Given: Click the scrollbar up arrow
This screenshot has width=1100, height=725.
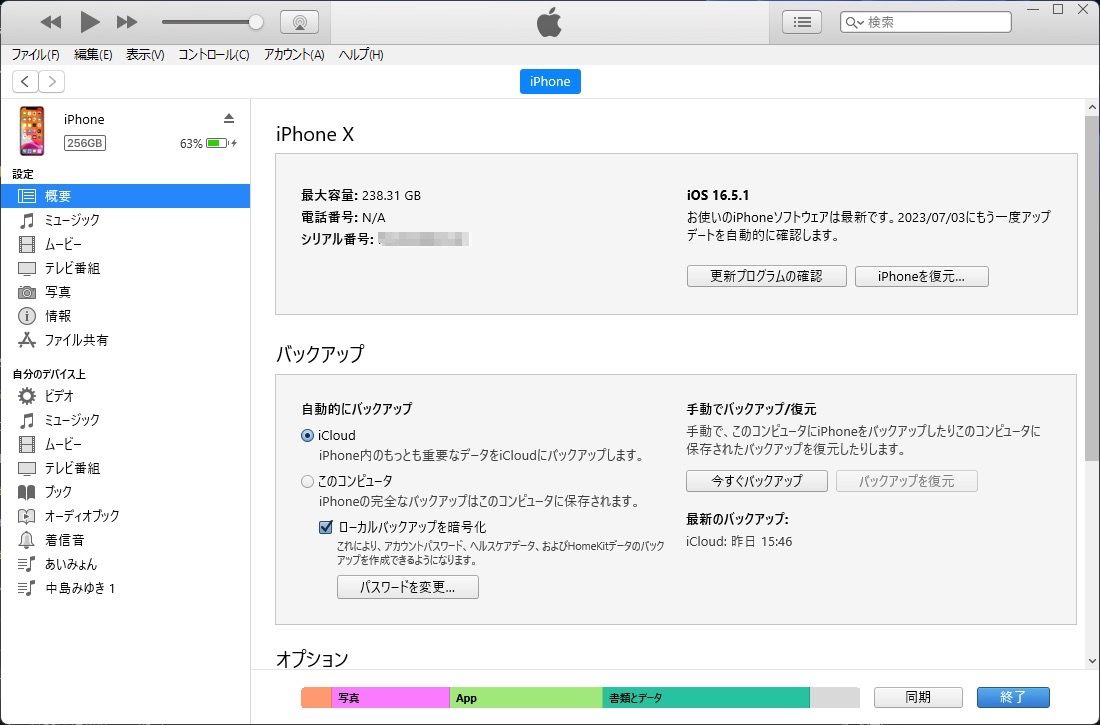Looking at the screenshot, I should click(1092, 107).
